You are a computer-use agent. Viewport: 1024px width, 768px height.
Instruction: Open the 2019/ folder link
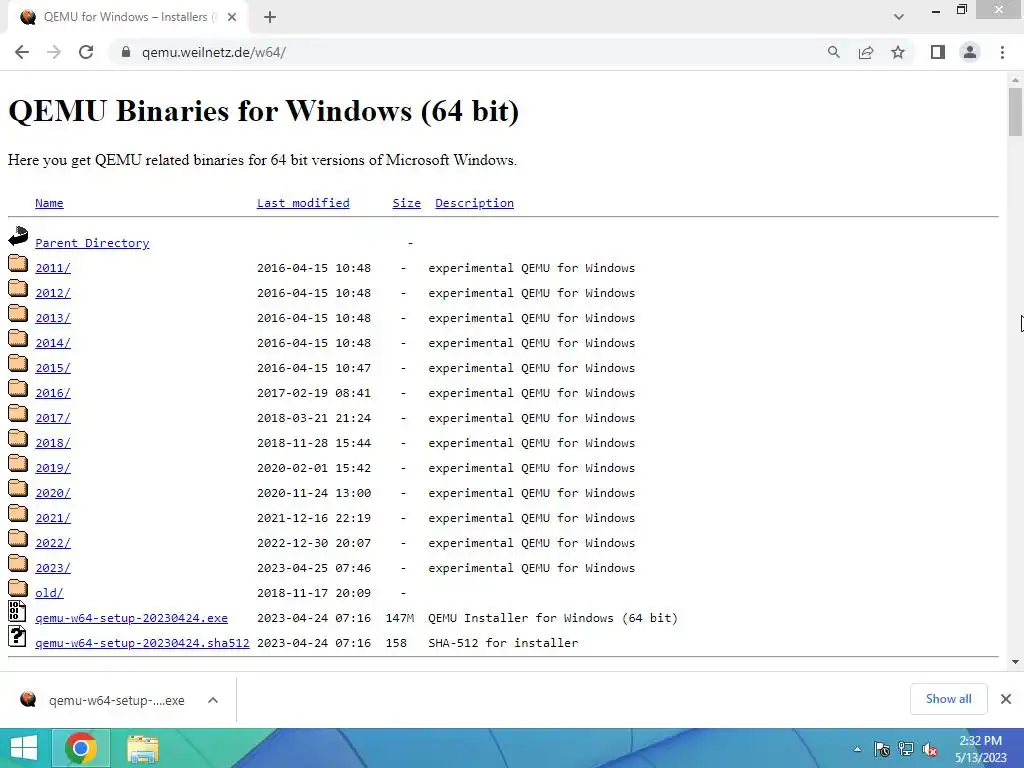click(x=53, y=468)
